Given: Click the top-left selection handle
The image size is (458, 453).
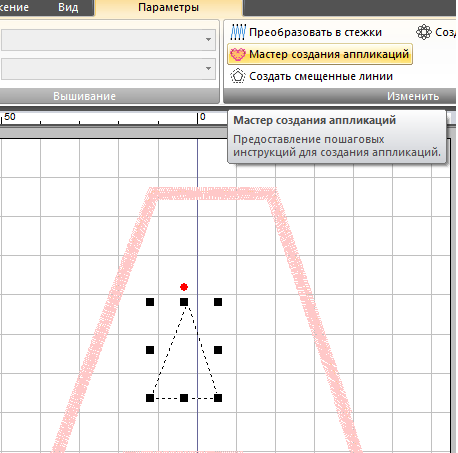Looking at the screenshot, I should pos(150,302).
